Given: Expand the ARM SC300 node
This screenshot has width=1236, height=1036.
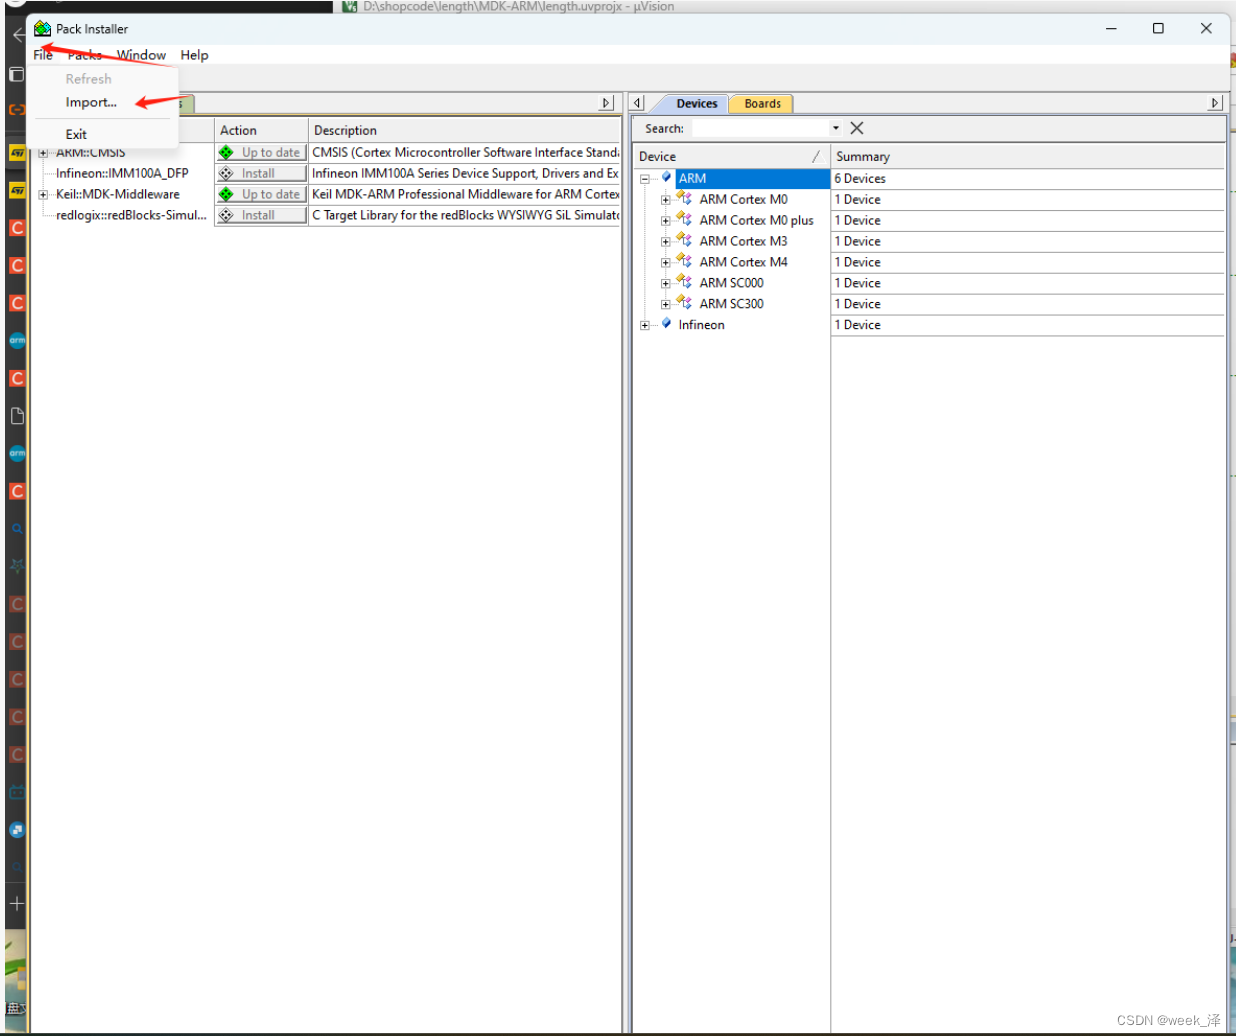Looking at the screenshot, I should (666, 305).
